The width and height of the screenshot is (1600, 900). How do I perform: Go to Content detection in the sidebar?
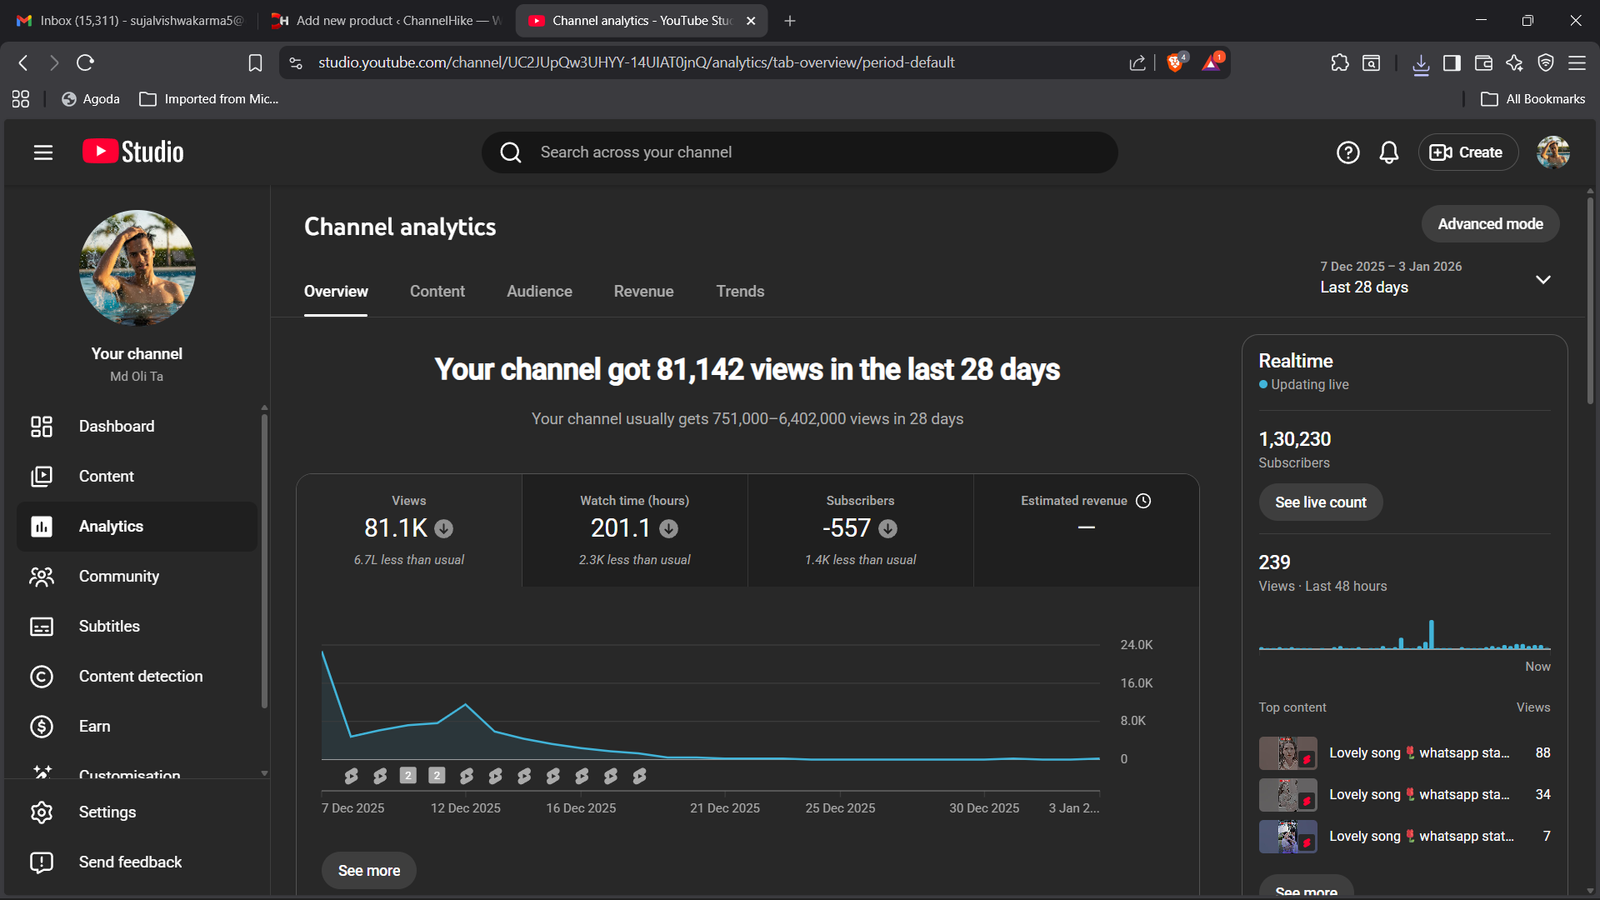pyautogui.click(x=140, y=676)
